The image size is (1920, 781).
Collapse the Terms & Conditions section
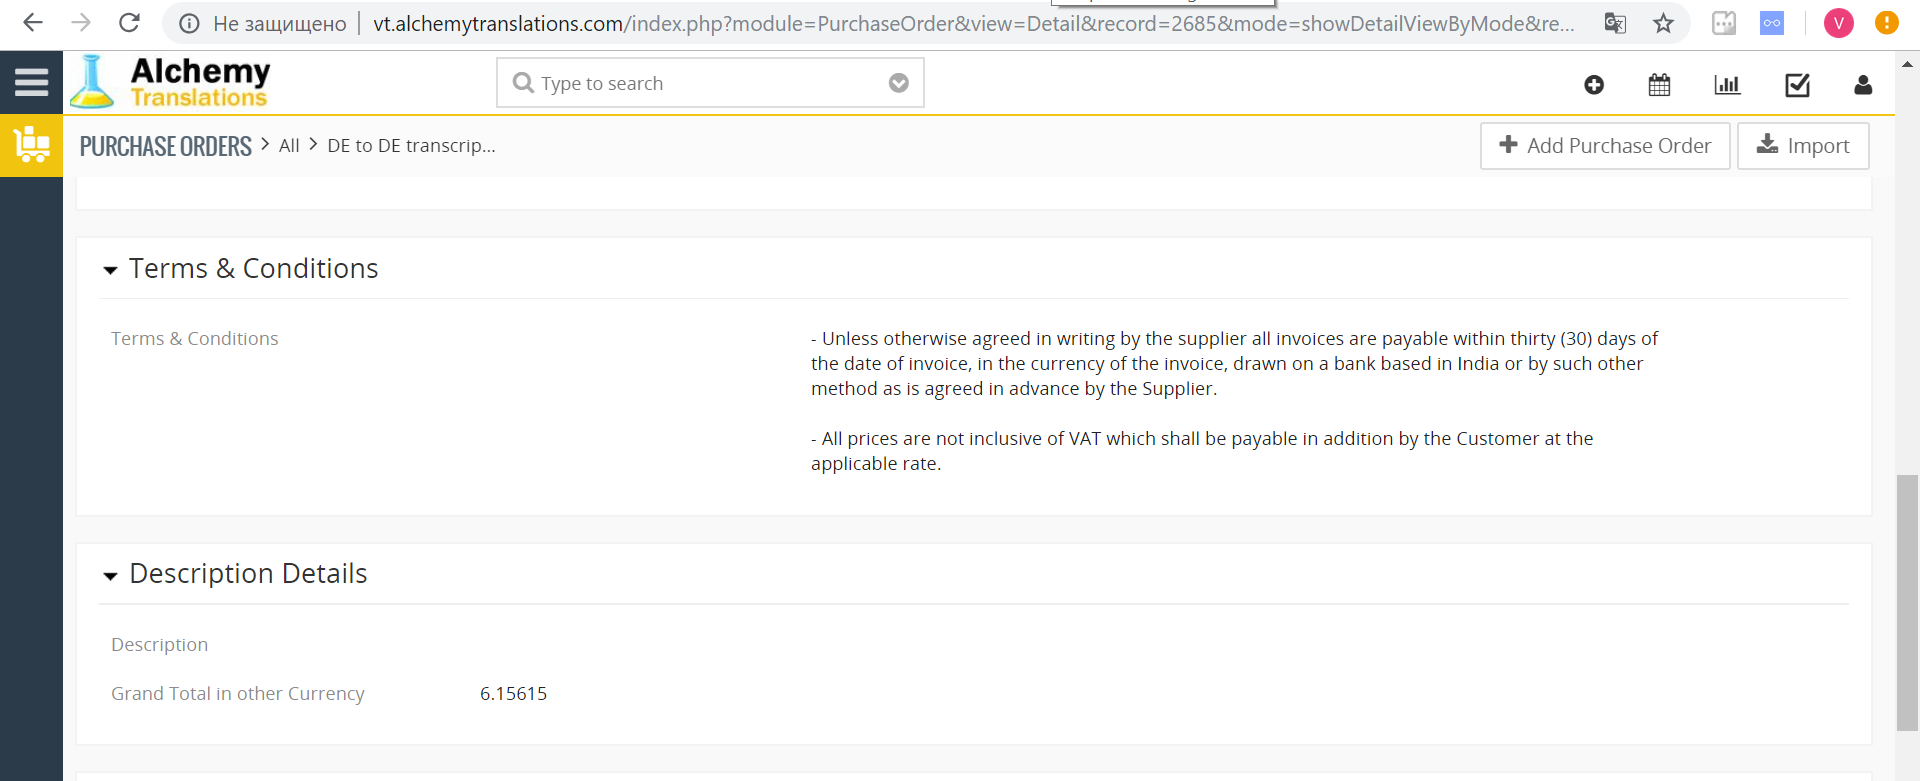[110, 270]
